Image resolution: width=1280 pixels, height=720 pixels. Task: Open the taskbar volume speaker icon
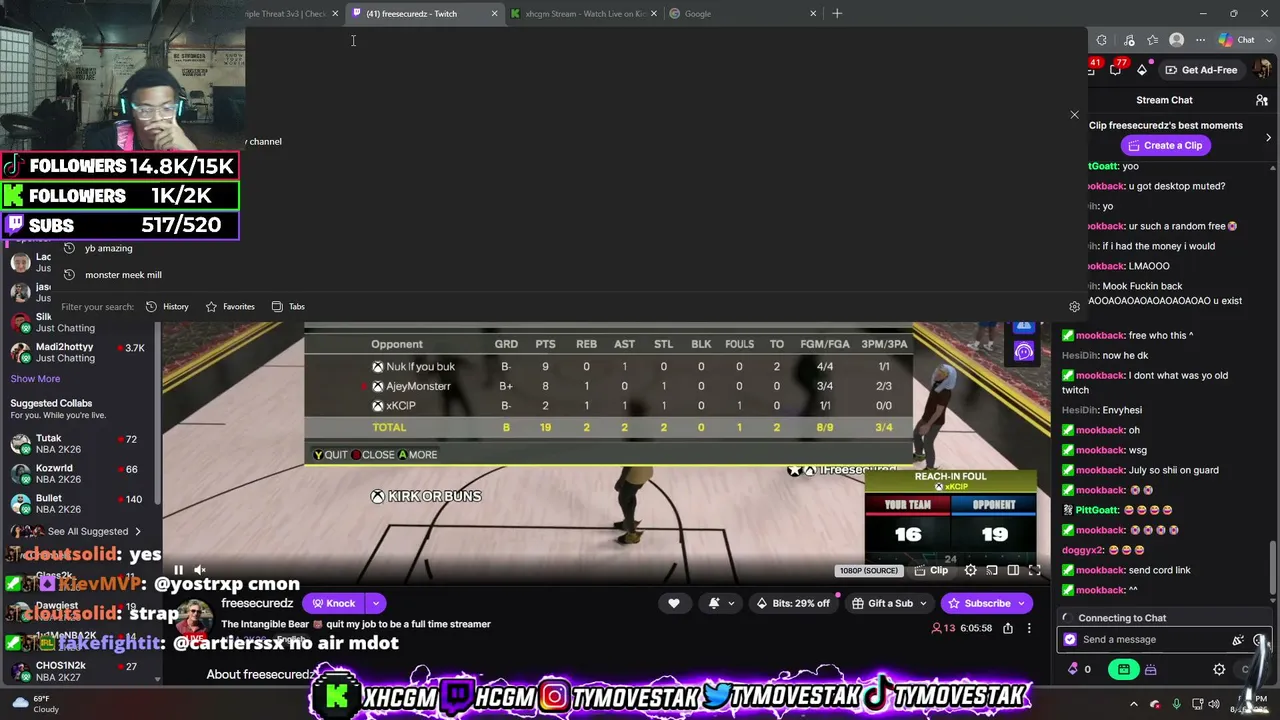[1213, 703]
